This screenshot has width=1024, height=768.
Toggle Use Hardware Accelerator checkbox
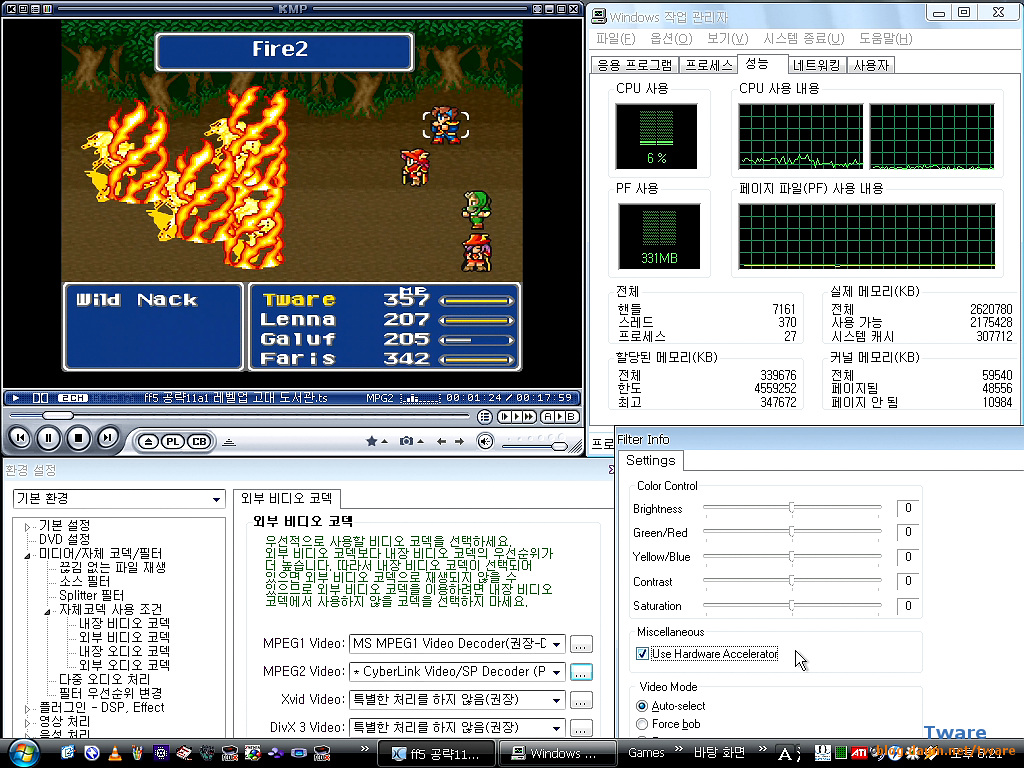[x=642, y=654]
